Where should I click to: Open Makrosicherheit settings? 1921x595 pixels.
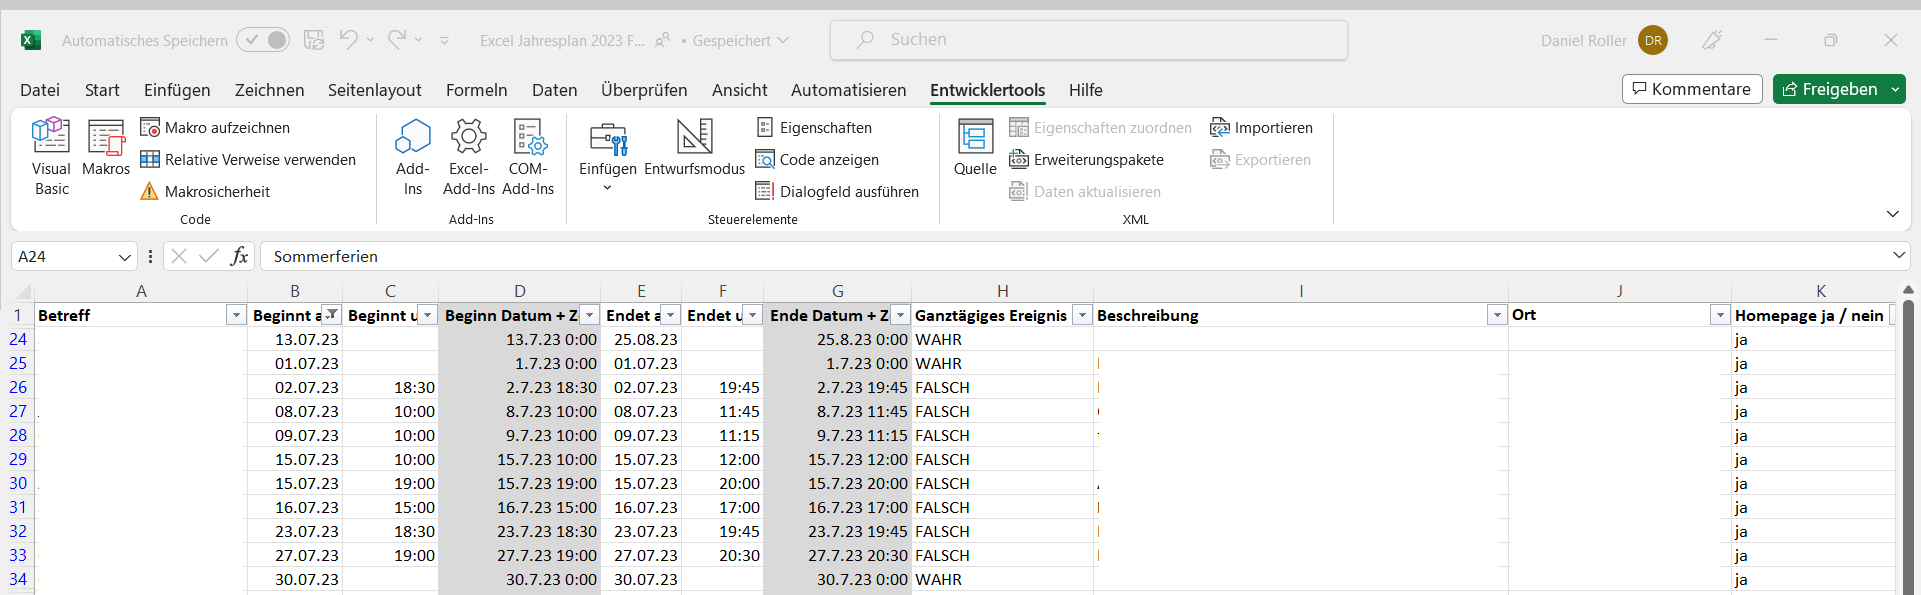(x=205, y=191)
